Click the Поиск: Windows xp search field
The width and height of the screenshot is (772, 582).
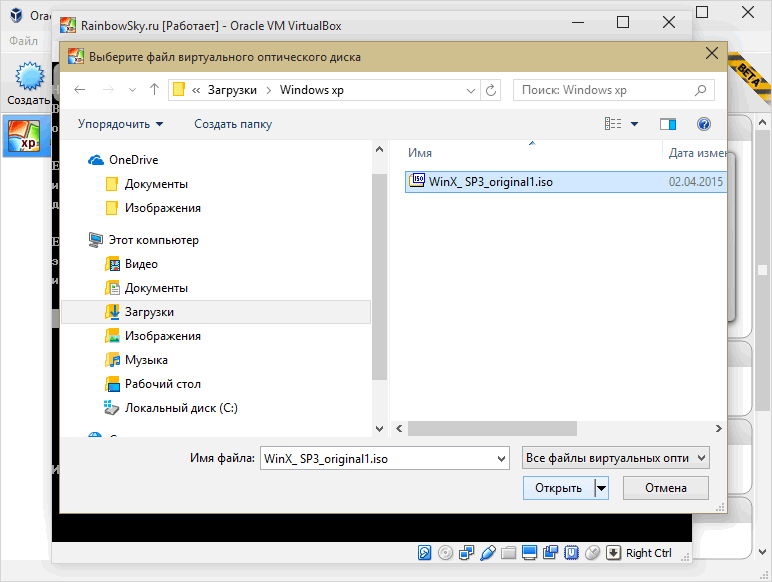click(613, 90)
